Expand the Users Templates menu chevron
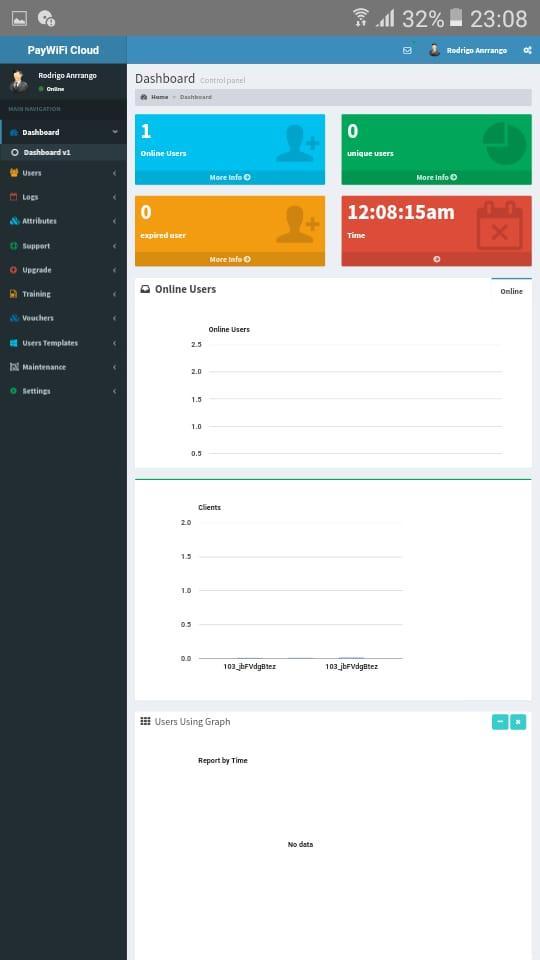Image resolution: width=540 pixels, height=960 pixels. (114, 343)
